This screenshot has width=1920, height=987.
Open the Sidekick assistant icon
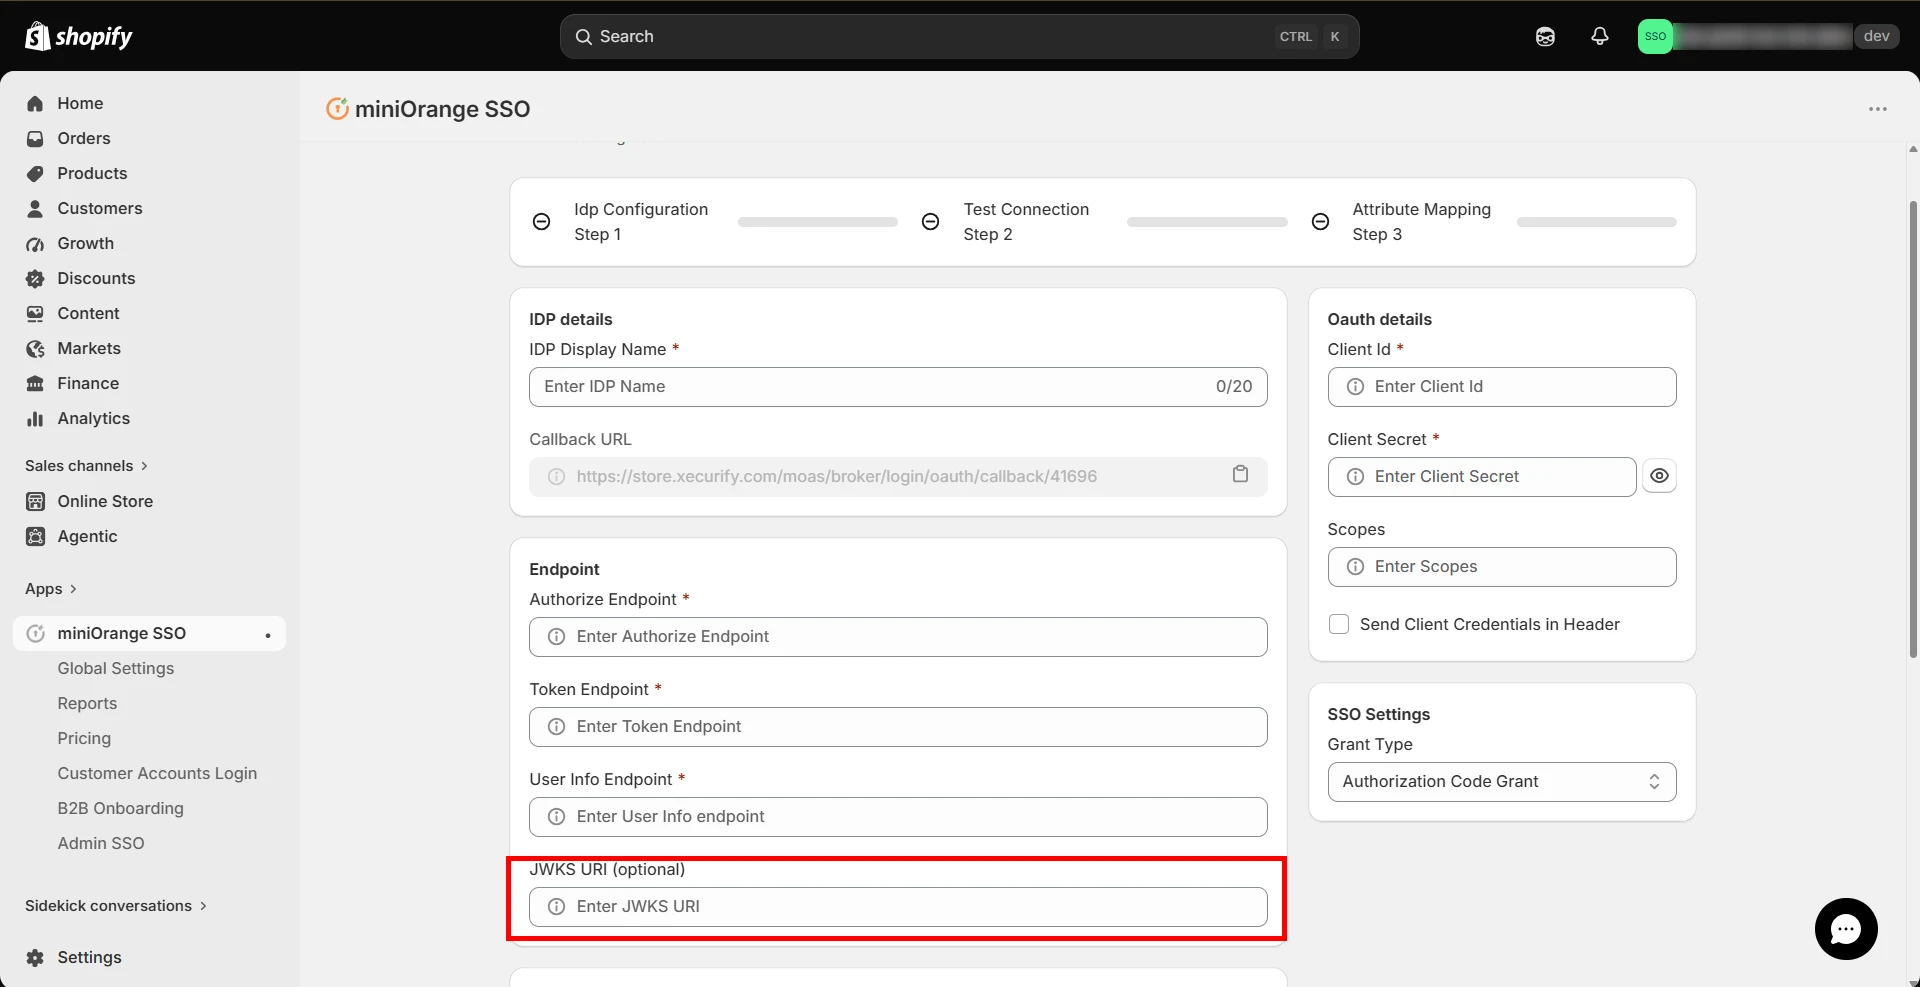1545,37
